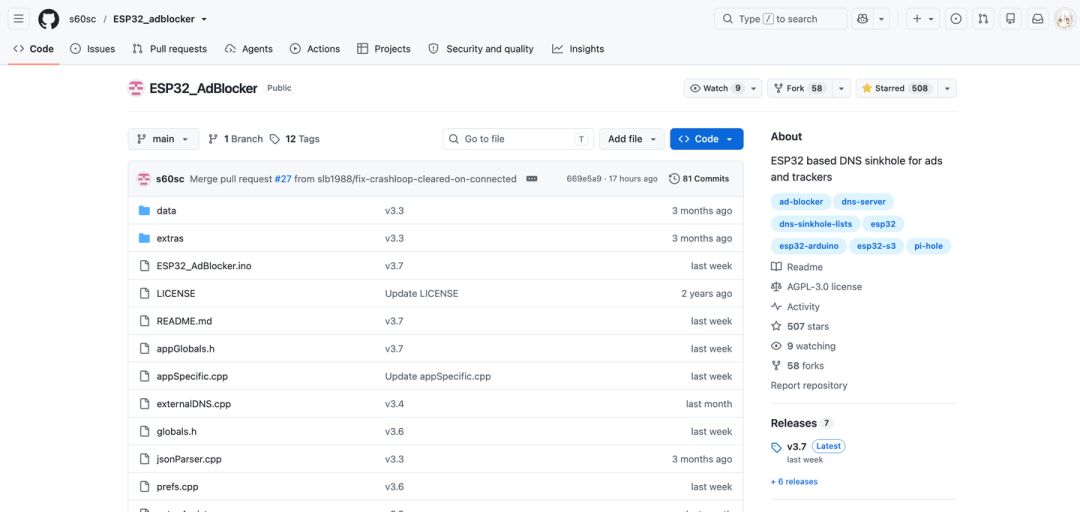Open the green Code dropdown button
Image resolution: width=1080 pixels, height=512 pixels.
coord(707,139)
